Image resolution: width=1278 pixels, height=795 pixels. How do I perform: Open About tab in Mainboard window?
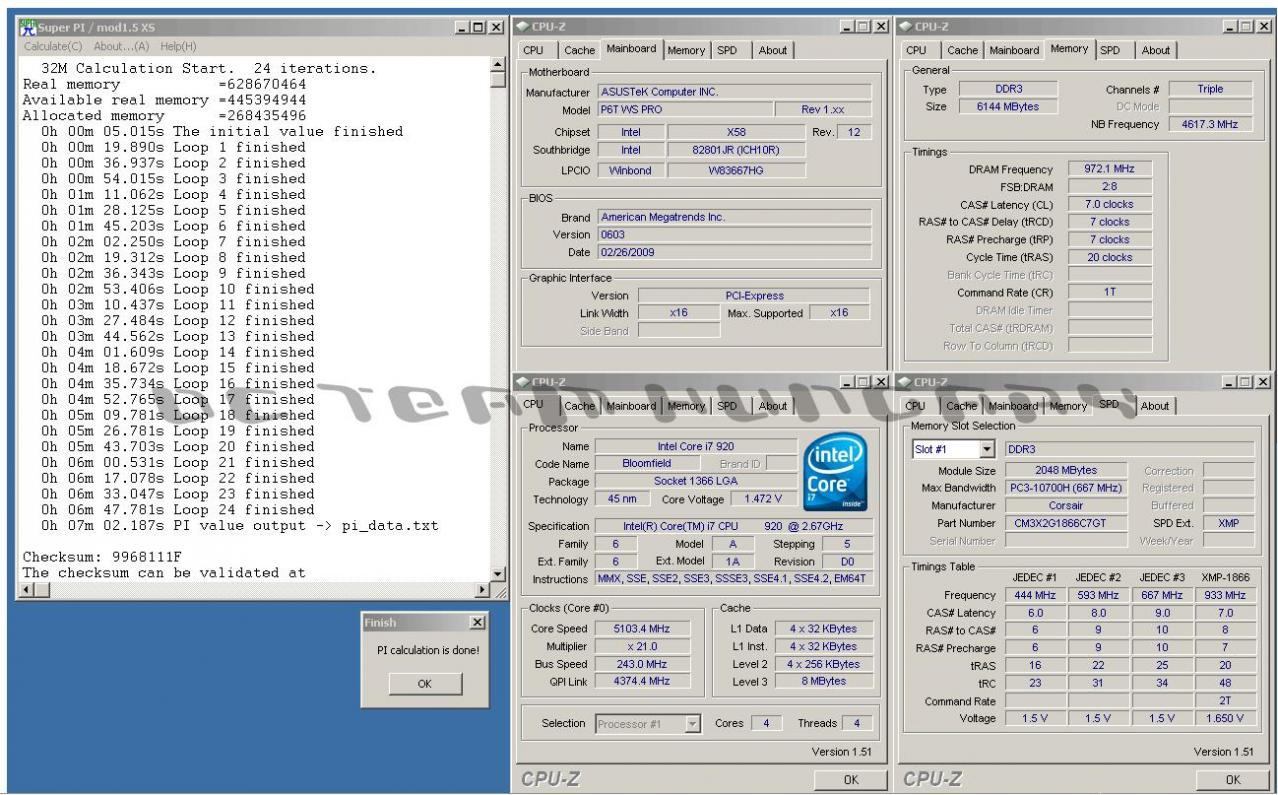[772, 50]
